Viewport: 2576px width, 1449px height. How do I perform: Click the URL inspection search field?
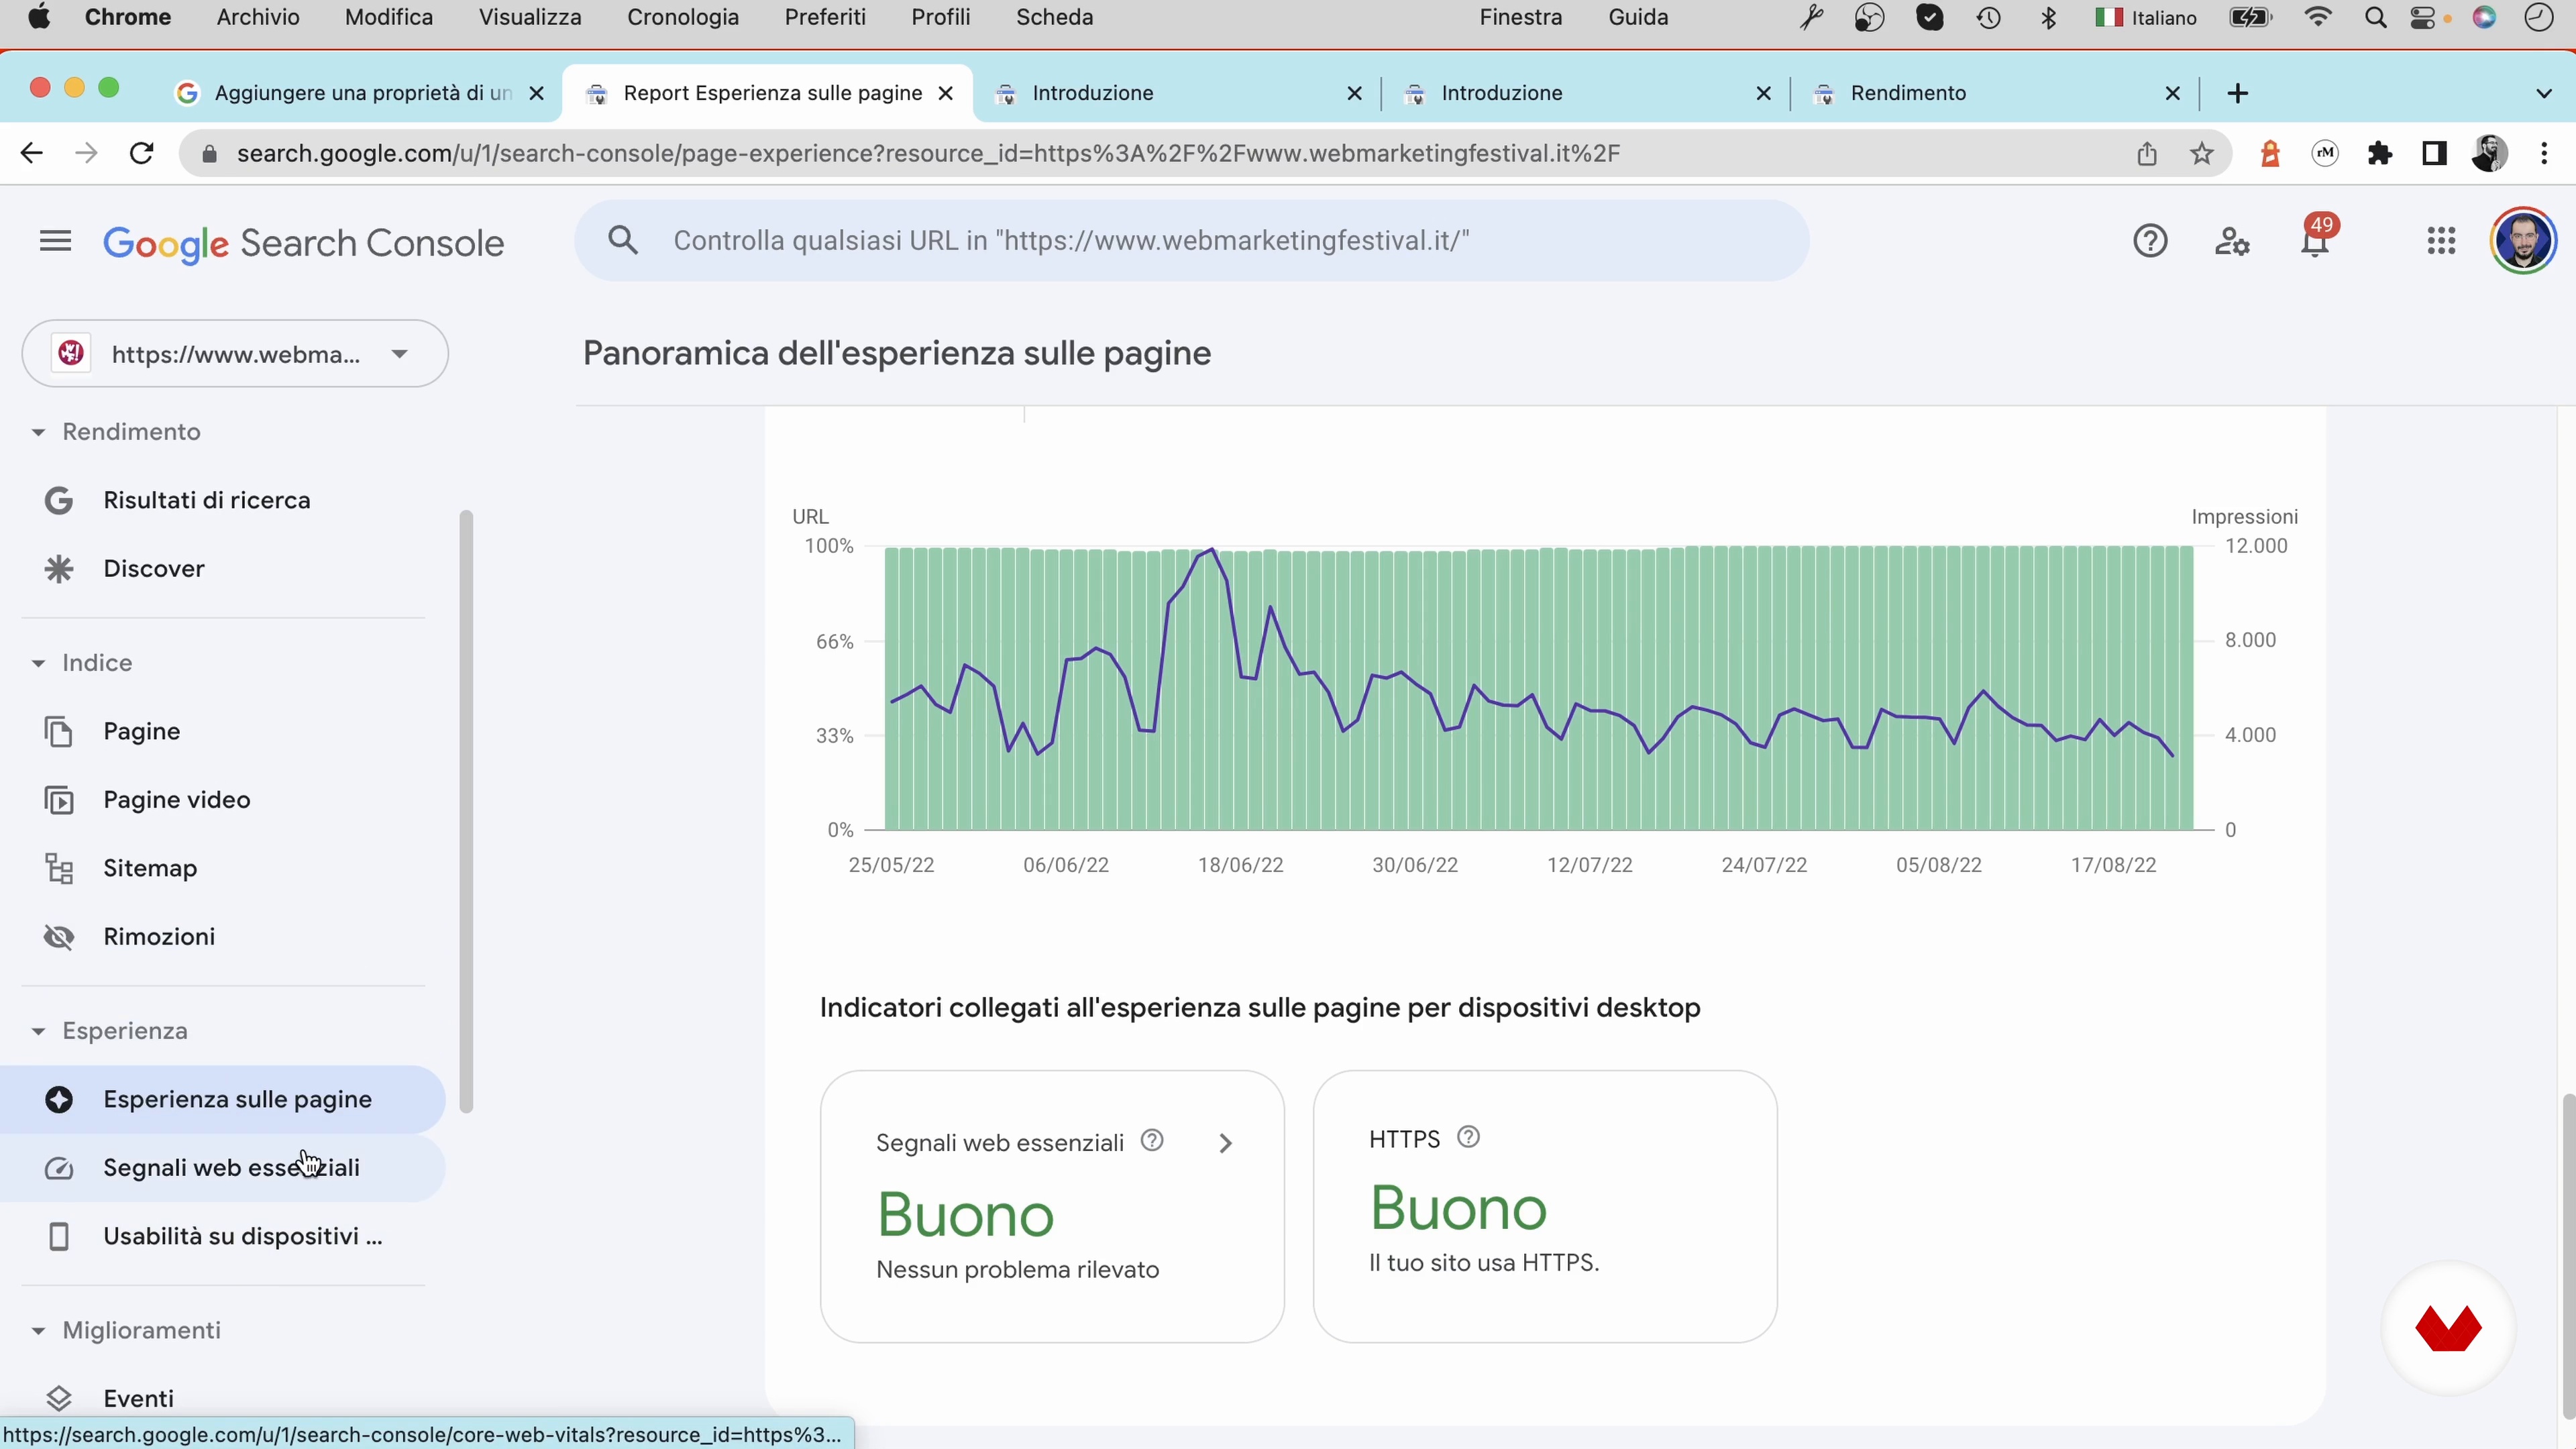1191,240
